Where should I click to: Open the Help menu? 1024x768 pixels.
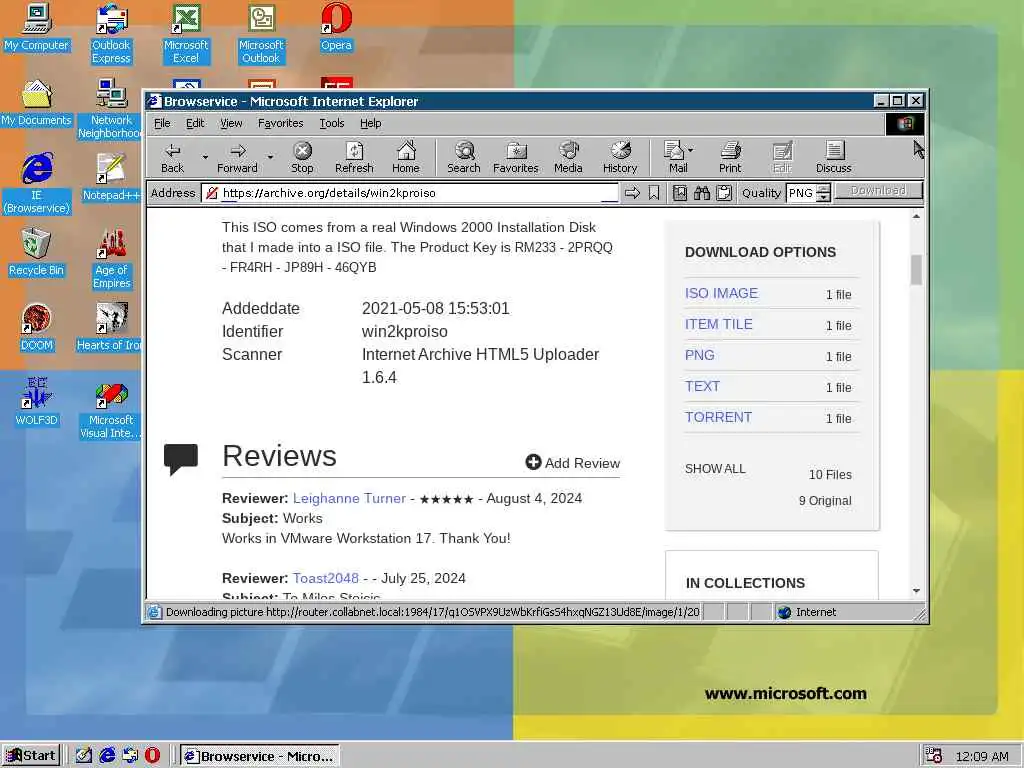(x=370, y=123)
